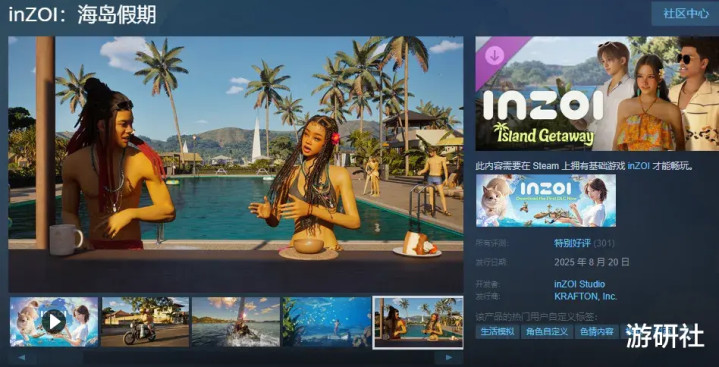Click the purple DLC download badge icon
The image size is (719, 367).
[x=494, y=56]
